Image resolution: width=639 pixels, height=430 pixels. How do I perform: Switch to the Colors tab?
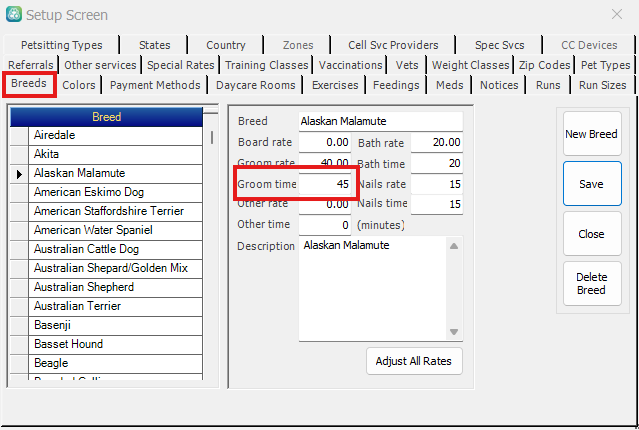click(x=79, y=85)
